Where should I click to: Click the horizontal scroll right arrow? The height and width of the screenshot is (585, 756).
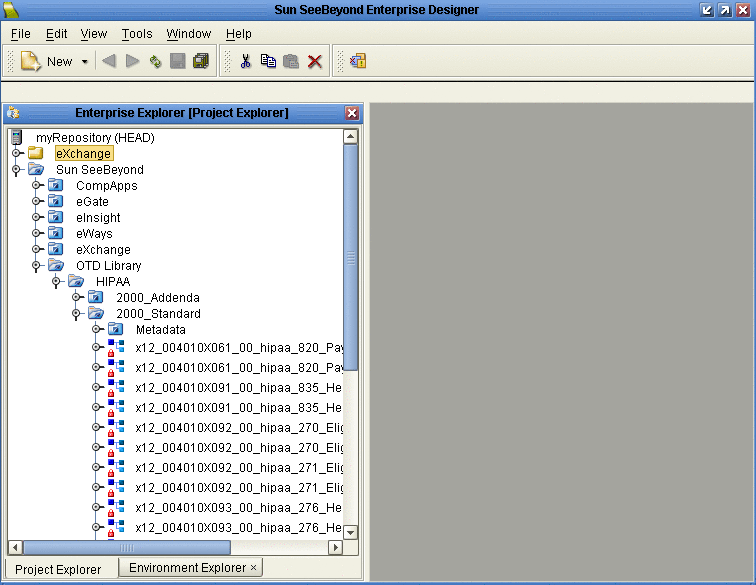coord(335,547)
